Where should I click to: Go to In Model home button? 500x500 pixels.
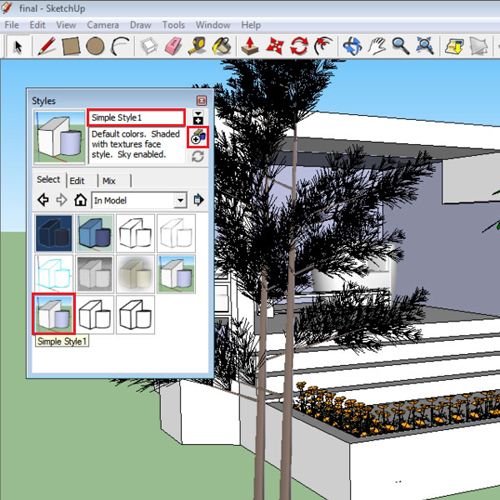tap(80, 200)
